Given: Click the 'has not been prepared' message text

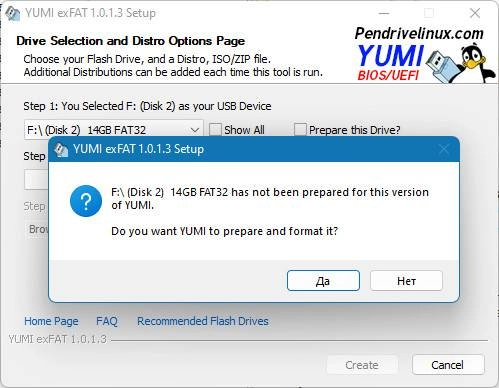Looking at the screenshot, I should 270,198.
